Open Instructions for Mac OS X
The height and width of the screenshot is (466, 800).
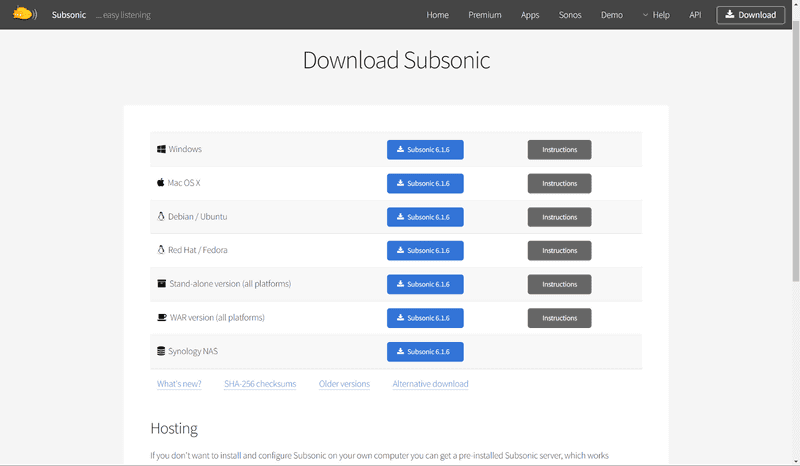pyautogui.click(x=559, y=183)
